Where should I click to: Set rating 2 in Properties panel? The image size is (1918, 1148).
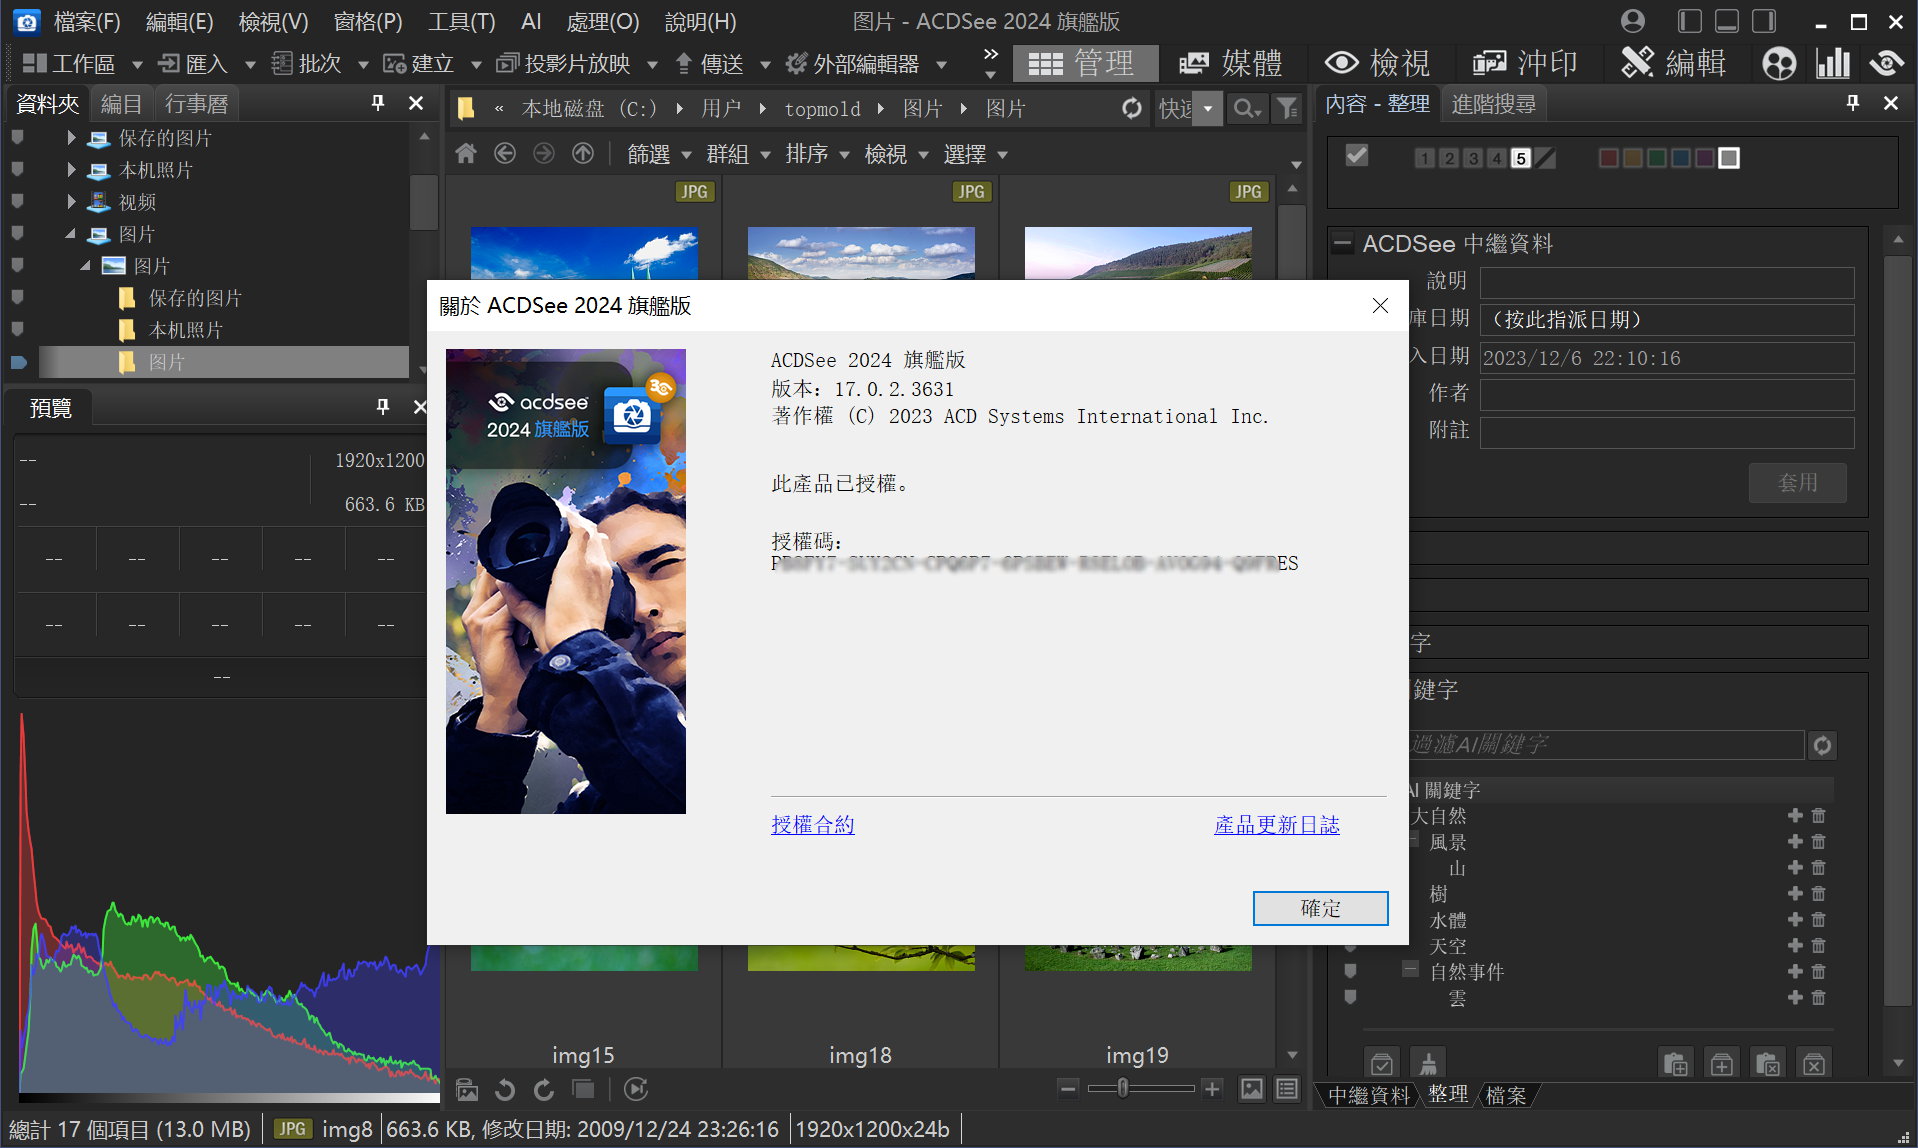pos(1449,158)
